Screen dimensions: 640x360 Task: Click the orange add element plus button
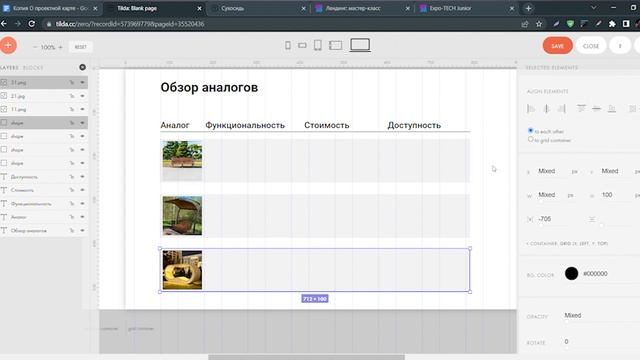click(8, 45)
